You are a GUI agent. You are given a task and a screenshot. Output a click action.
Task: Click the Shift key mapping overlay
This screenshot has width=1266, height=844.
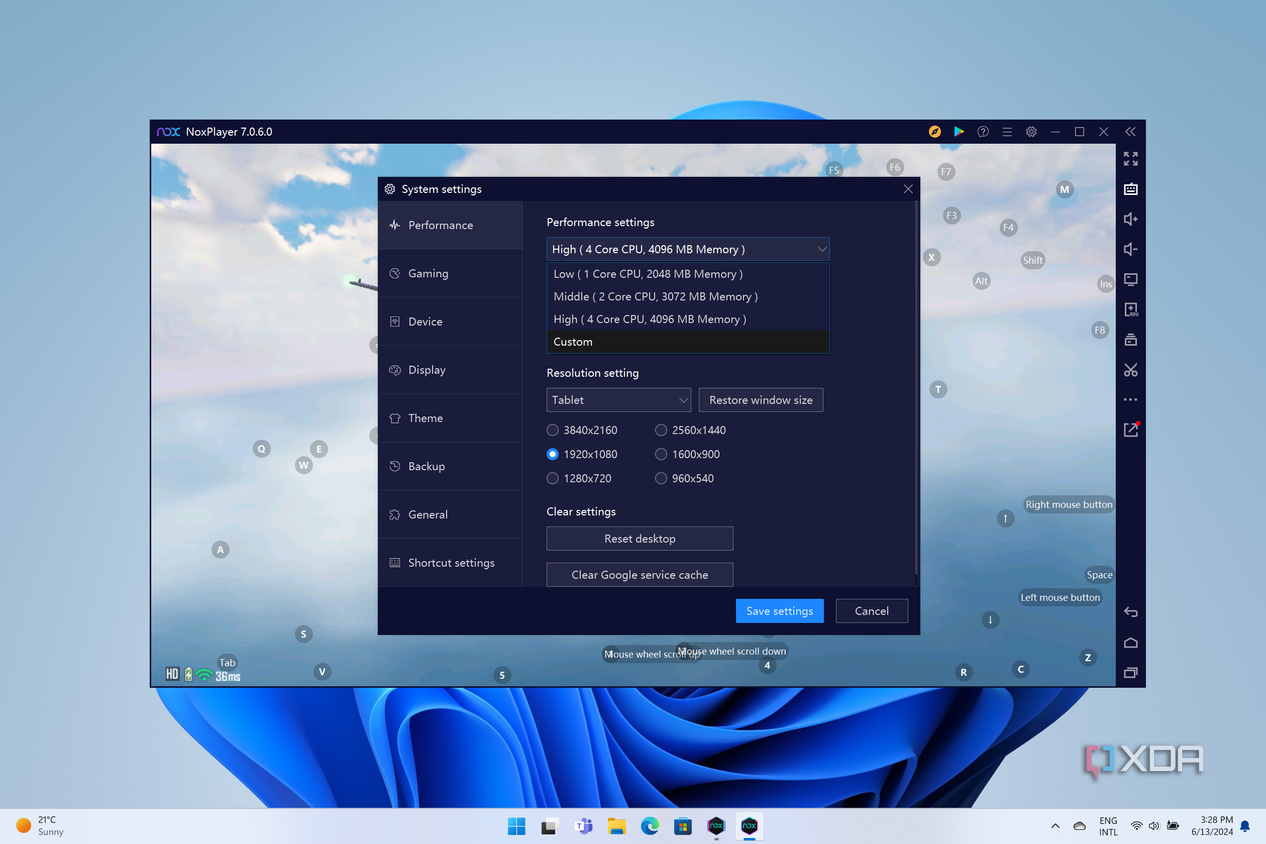tap(1033, 260)
